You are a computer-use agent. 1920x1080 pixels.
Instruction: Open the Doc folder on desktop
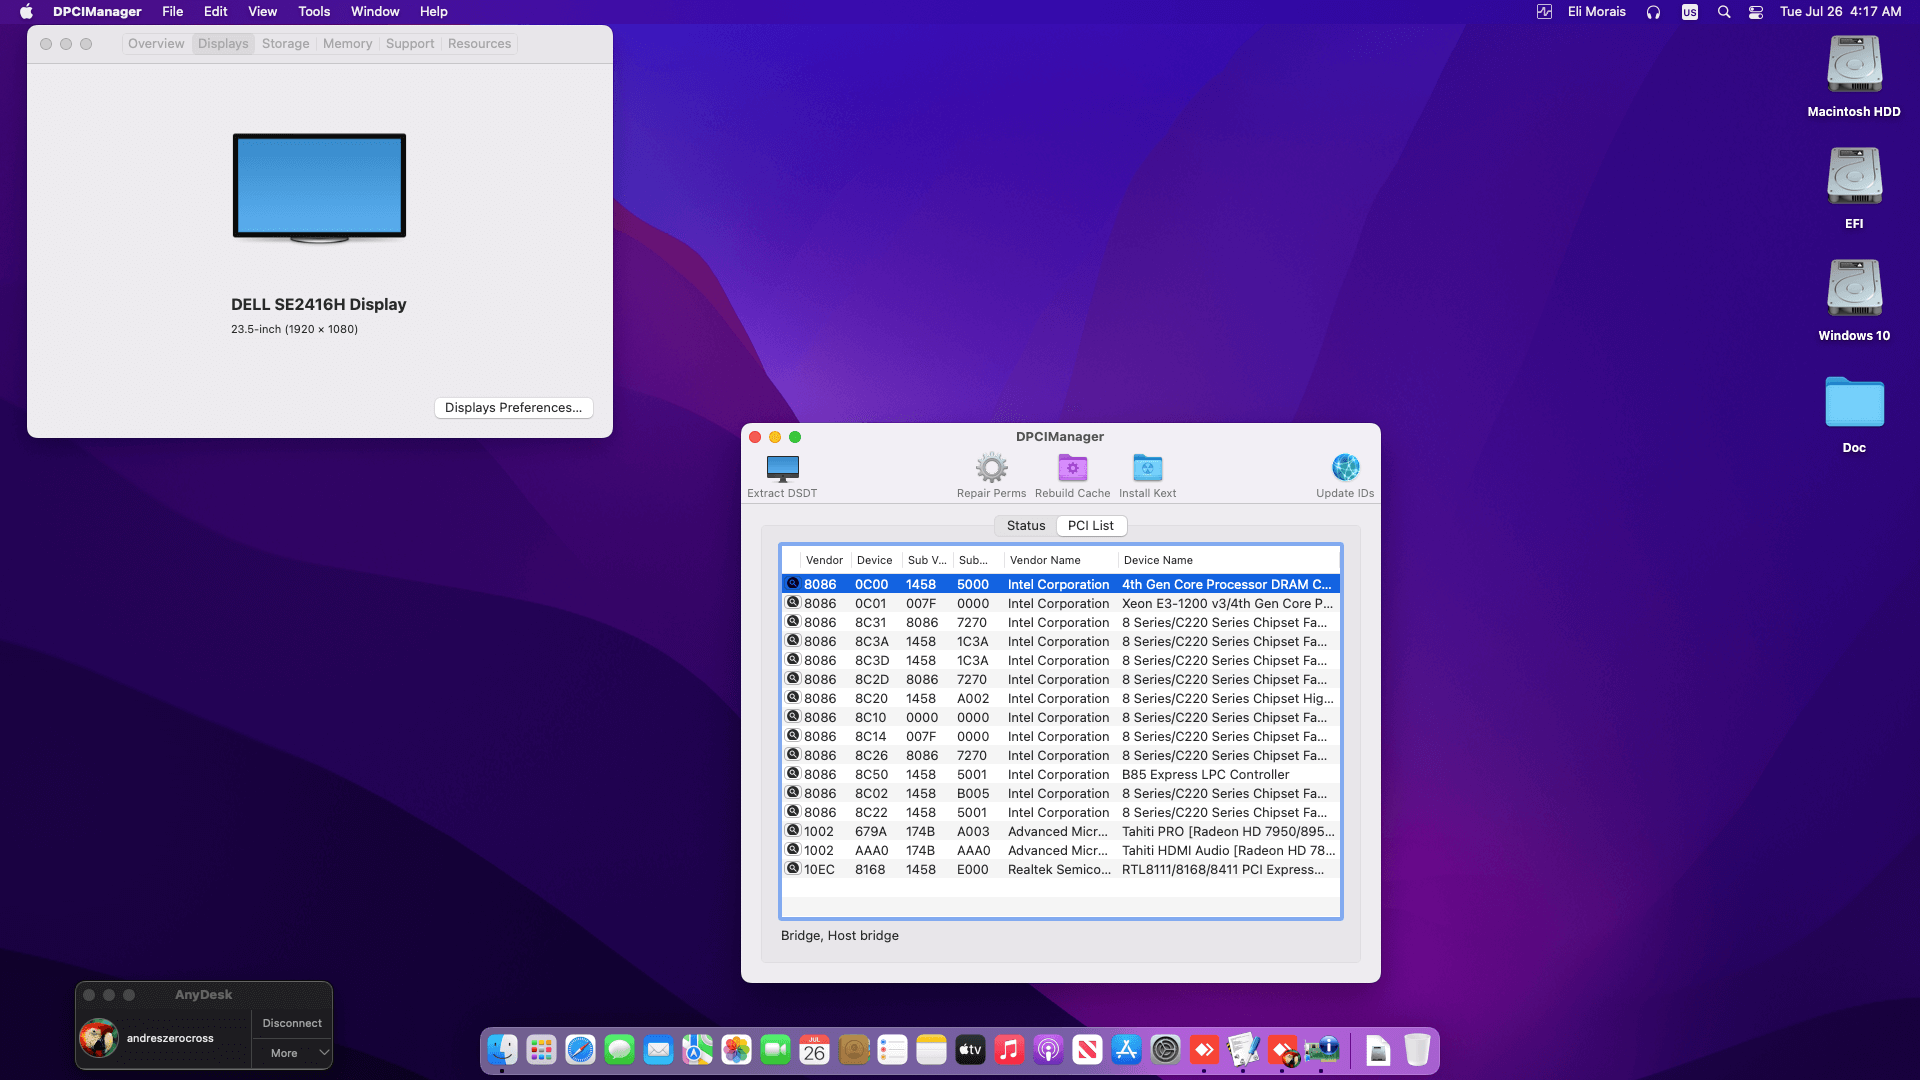tap(1854, 403)
